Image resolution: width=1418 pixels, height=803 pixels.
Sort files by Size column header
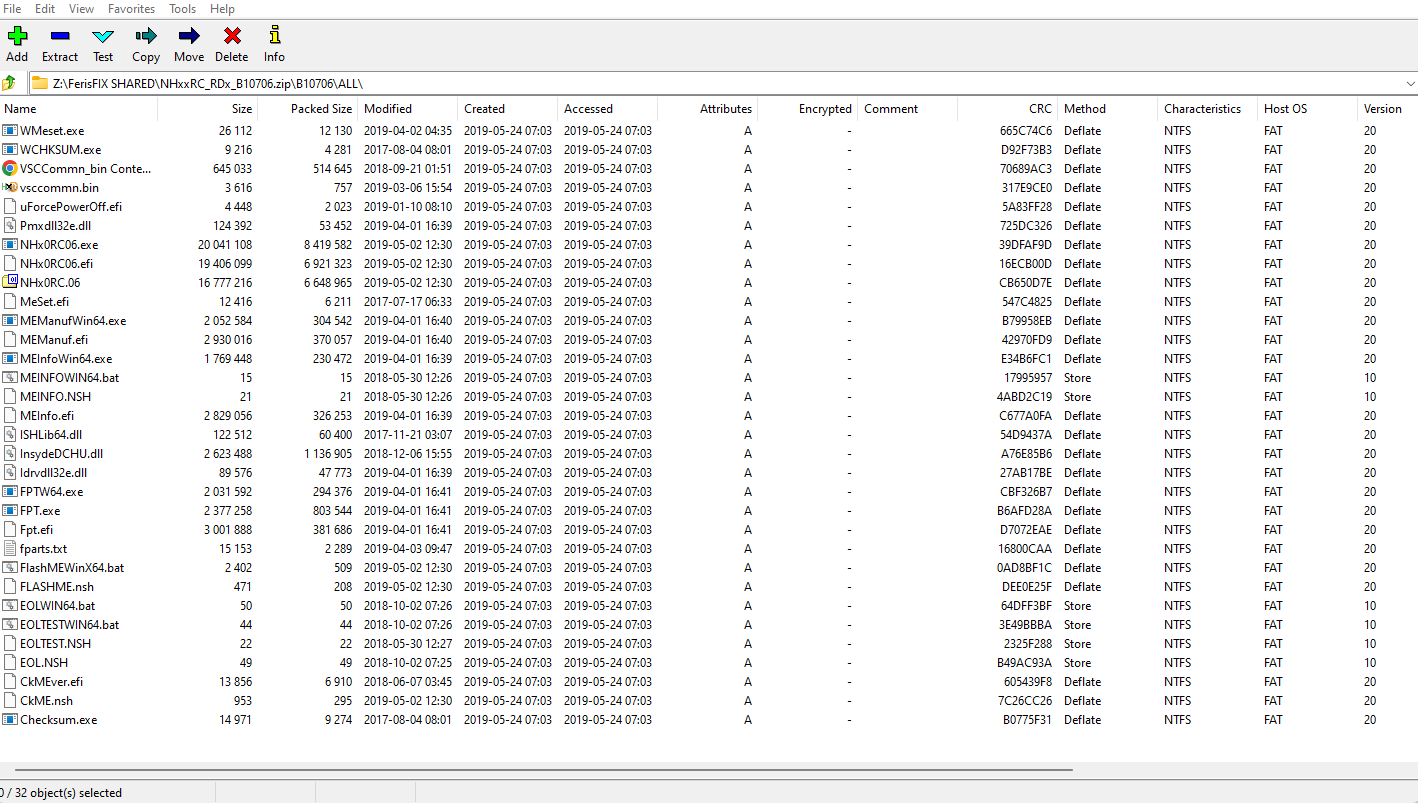(242, 109)
